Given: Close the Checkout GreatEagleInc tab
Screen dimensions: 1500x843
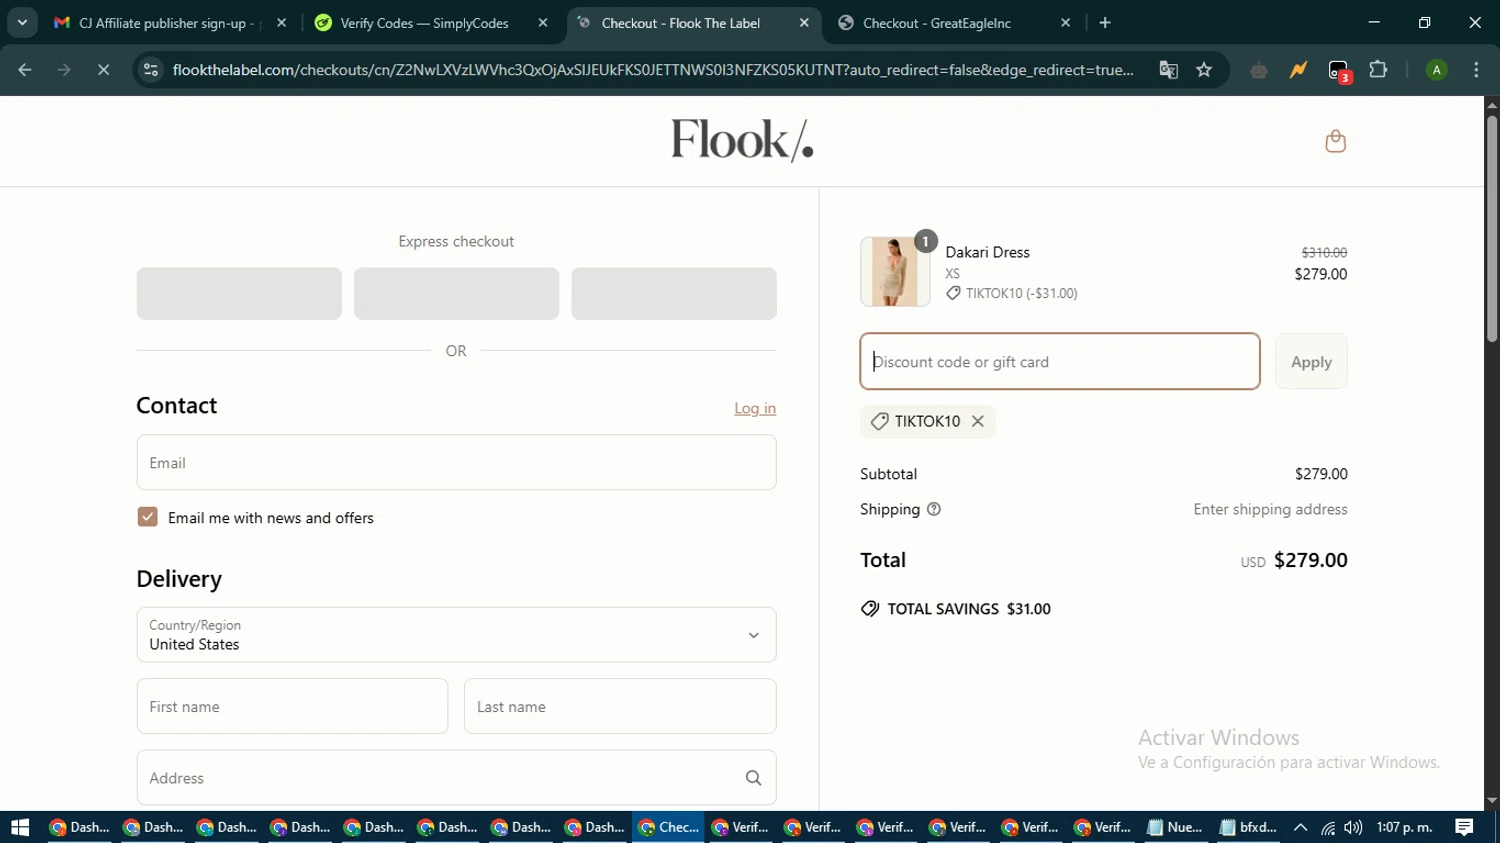Looking at the screenshot, I should (x=1065, y=23).
